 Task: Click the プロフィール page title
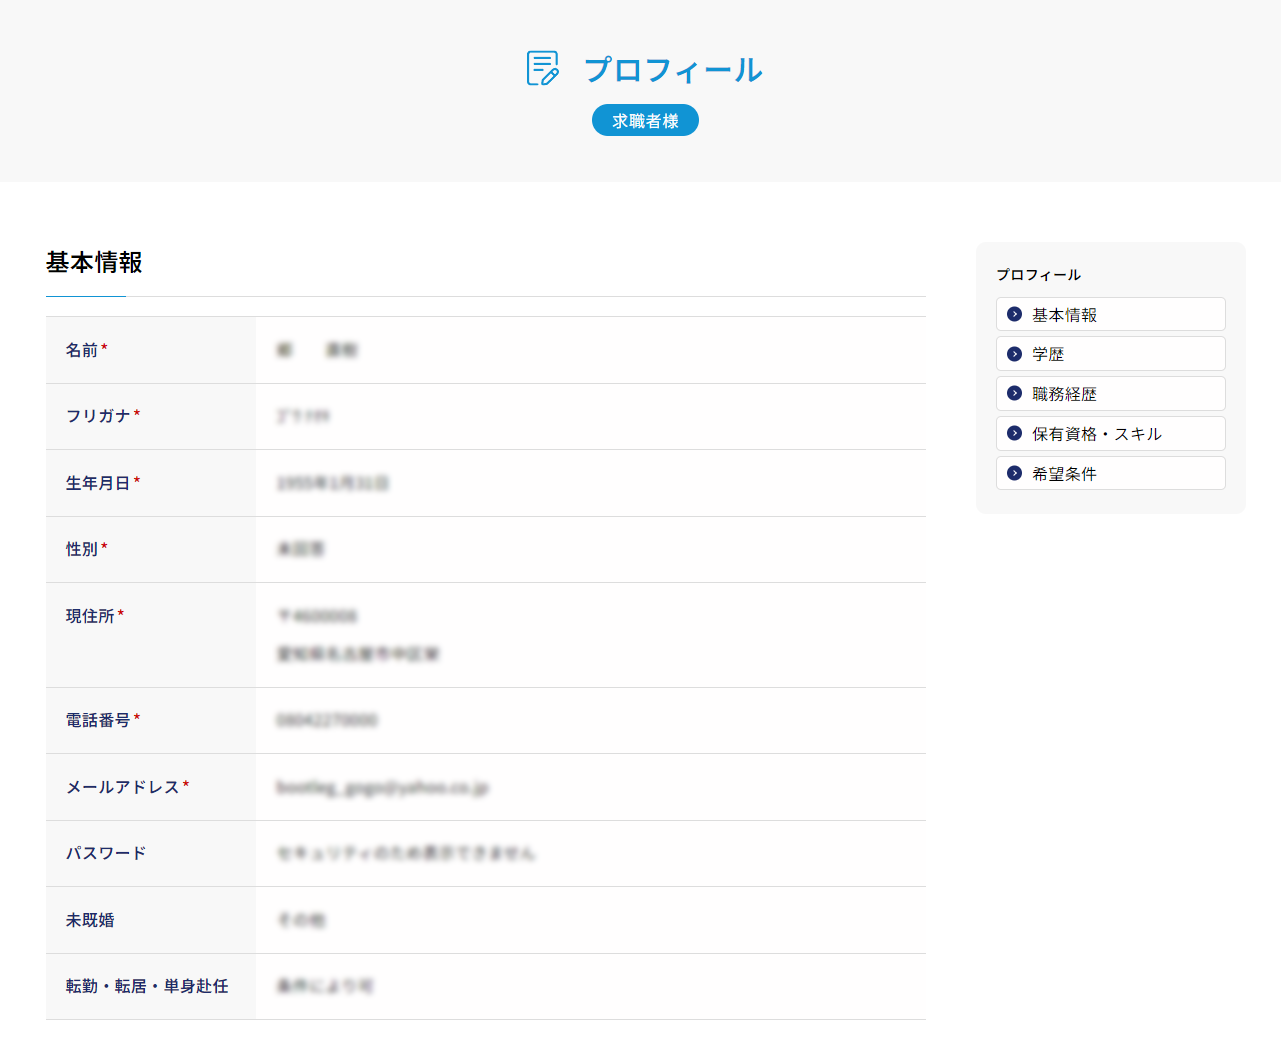point(673,70)
